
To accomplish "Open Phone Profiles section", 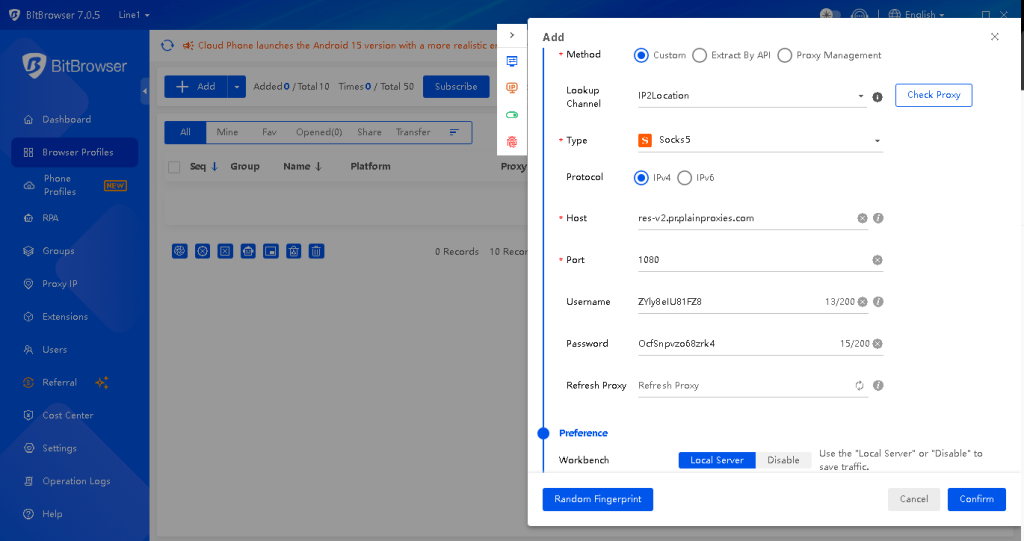I will (59, 185).
